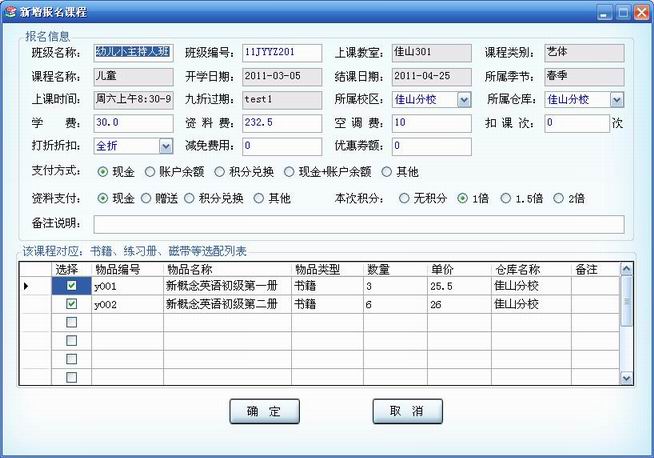654x458 pixels.
Task: Click the 上课教室 field showing 佳山301
Action: [432, 53]
